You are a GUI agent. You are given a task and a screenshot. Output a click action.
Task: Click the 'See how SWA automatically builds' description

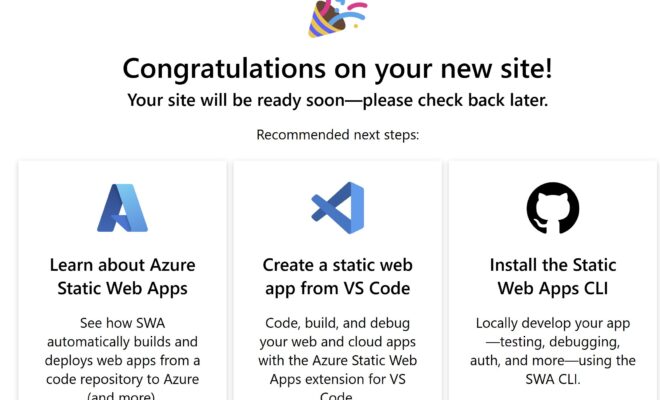tap(122, 358)
